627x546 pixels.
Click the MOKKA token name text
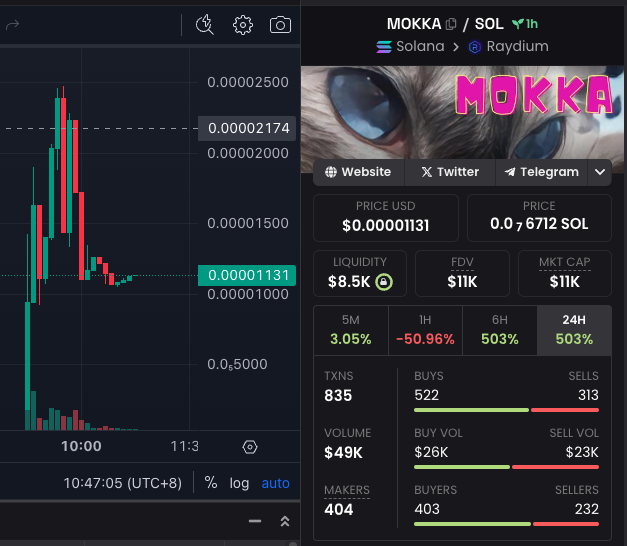[x=414, y=24]
